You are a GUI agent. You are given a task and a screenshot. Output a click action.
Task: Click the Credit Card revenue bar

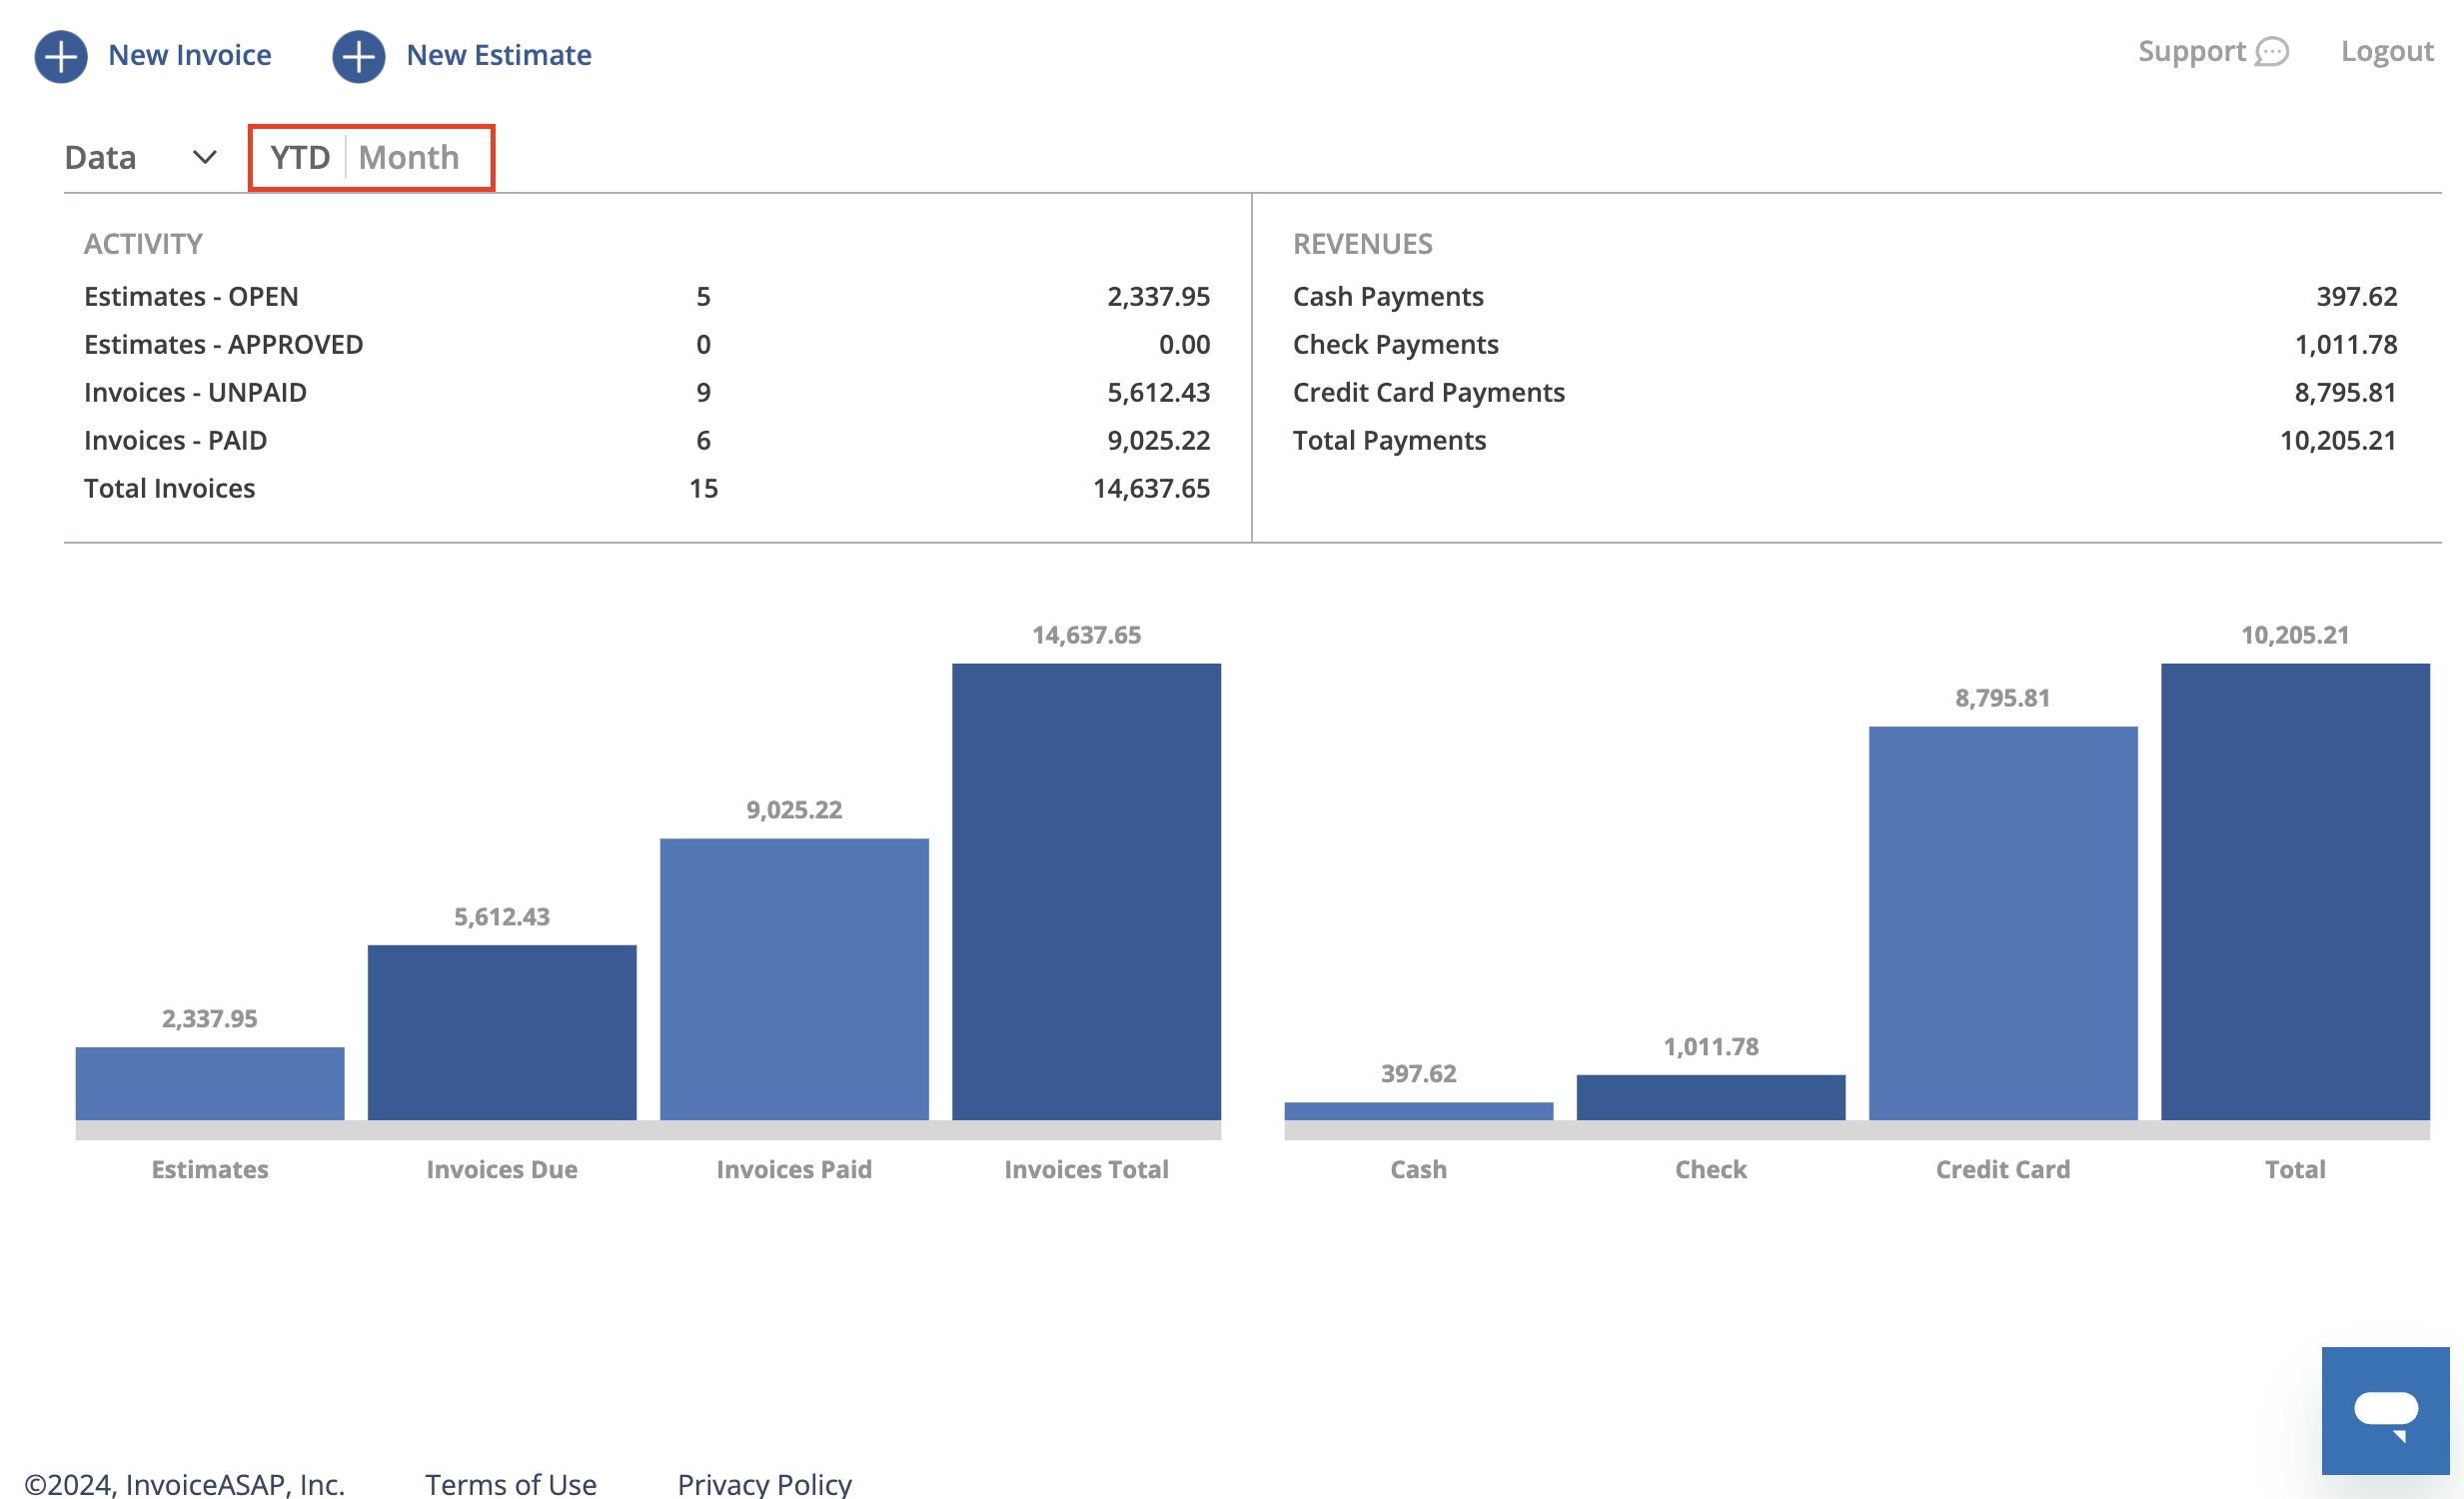pos(2003,923)
